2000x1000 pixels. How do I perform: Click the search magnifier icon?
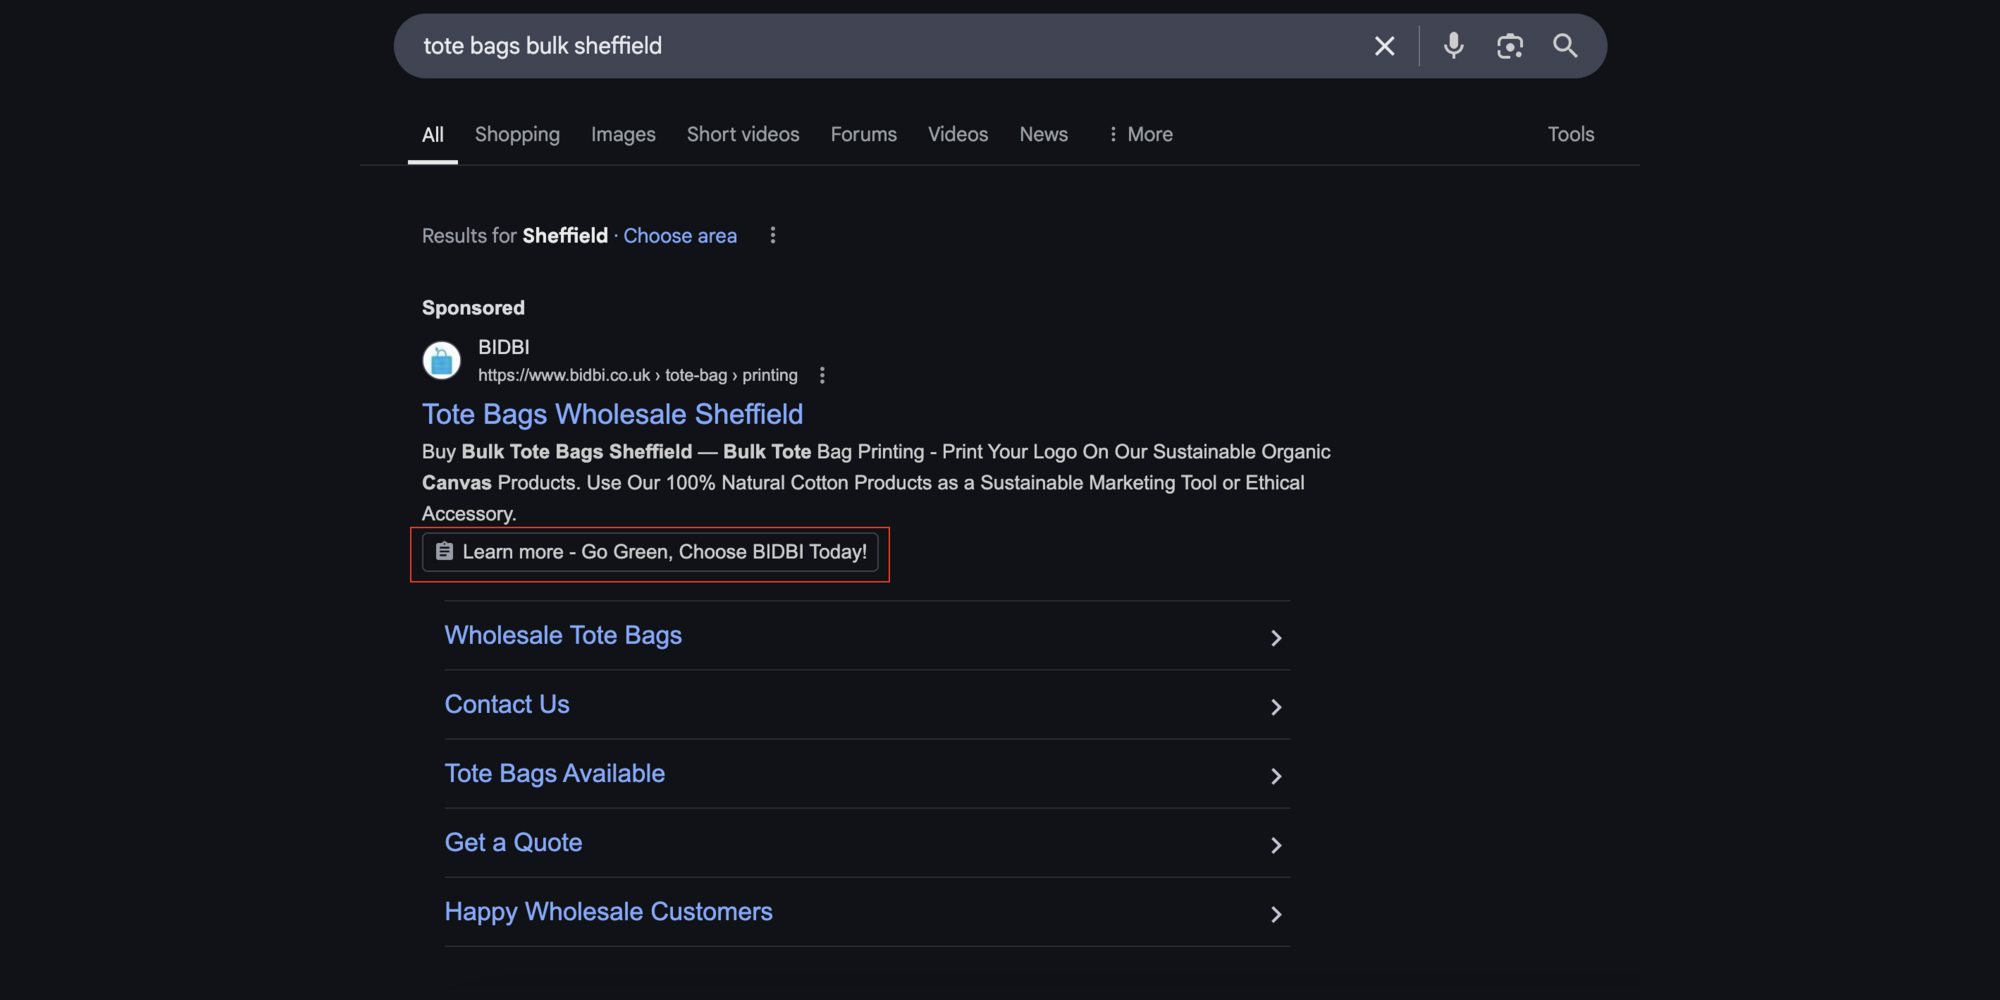pos(1566,45)
